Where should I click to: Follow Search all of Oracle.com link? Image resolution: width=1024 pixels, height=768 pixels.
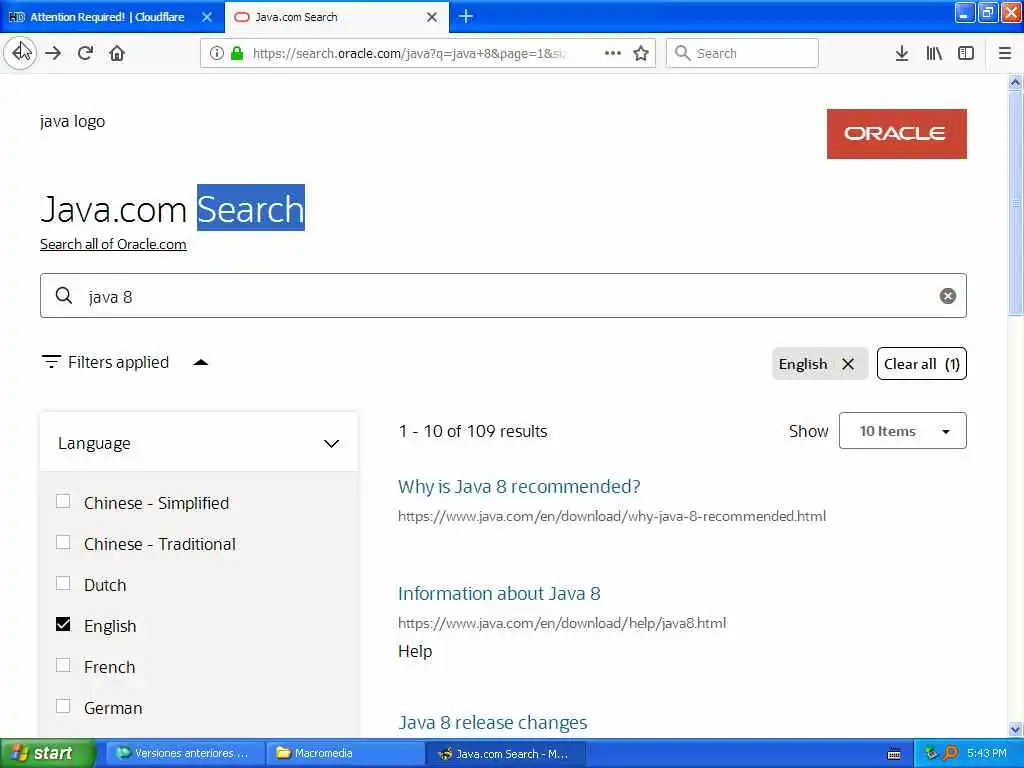[113, 244]
